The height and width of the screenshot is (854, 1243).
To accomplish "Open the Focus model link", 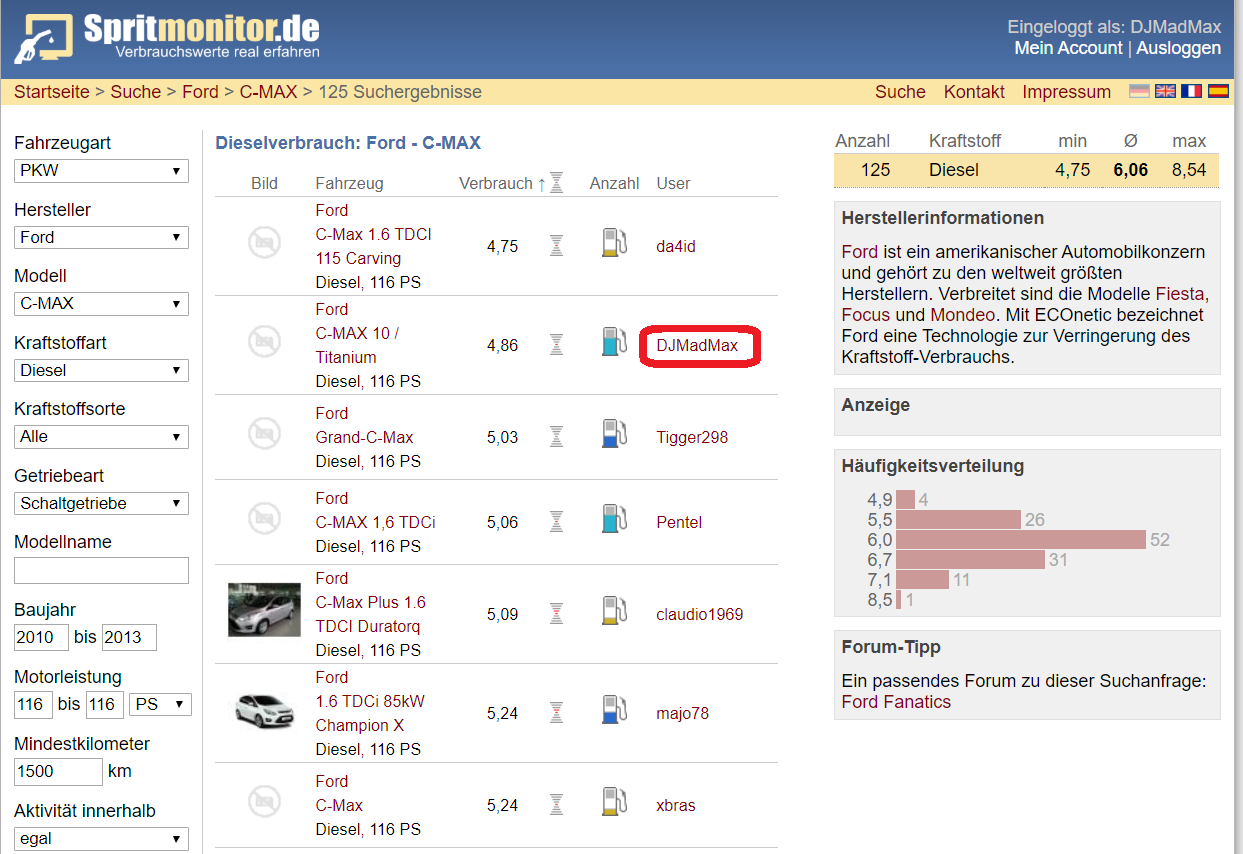I will [x=866, y=315].
